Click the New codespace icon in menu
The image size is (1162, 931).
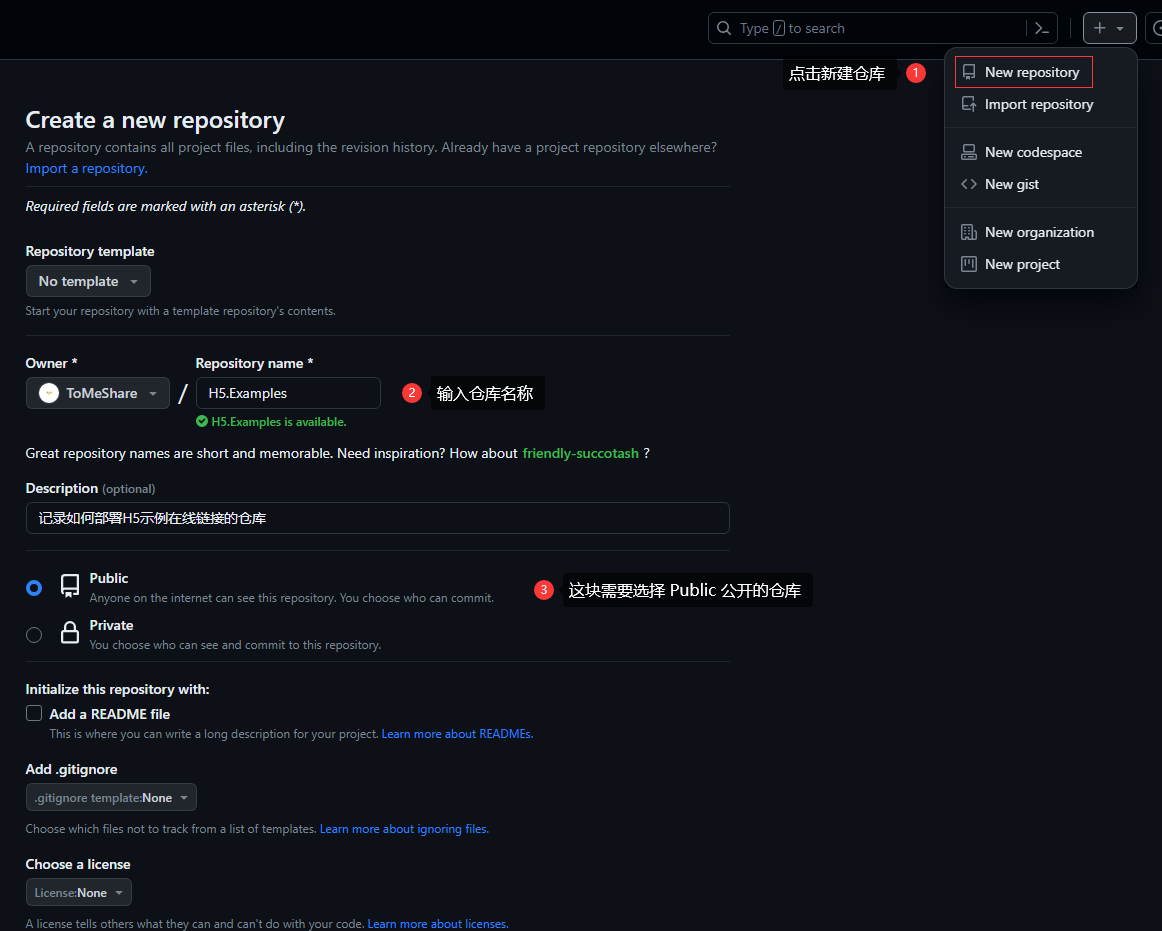(x=969, y=152)
